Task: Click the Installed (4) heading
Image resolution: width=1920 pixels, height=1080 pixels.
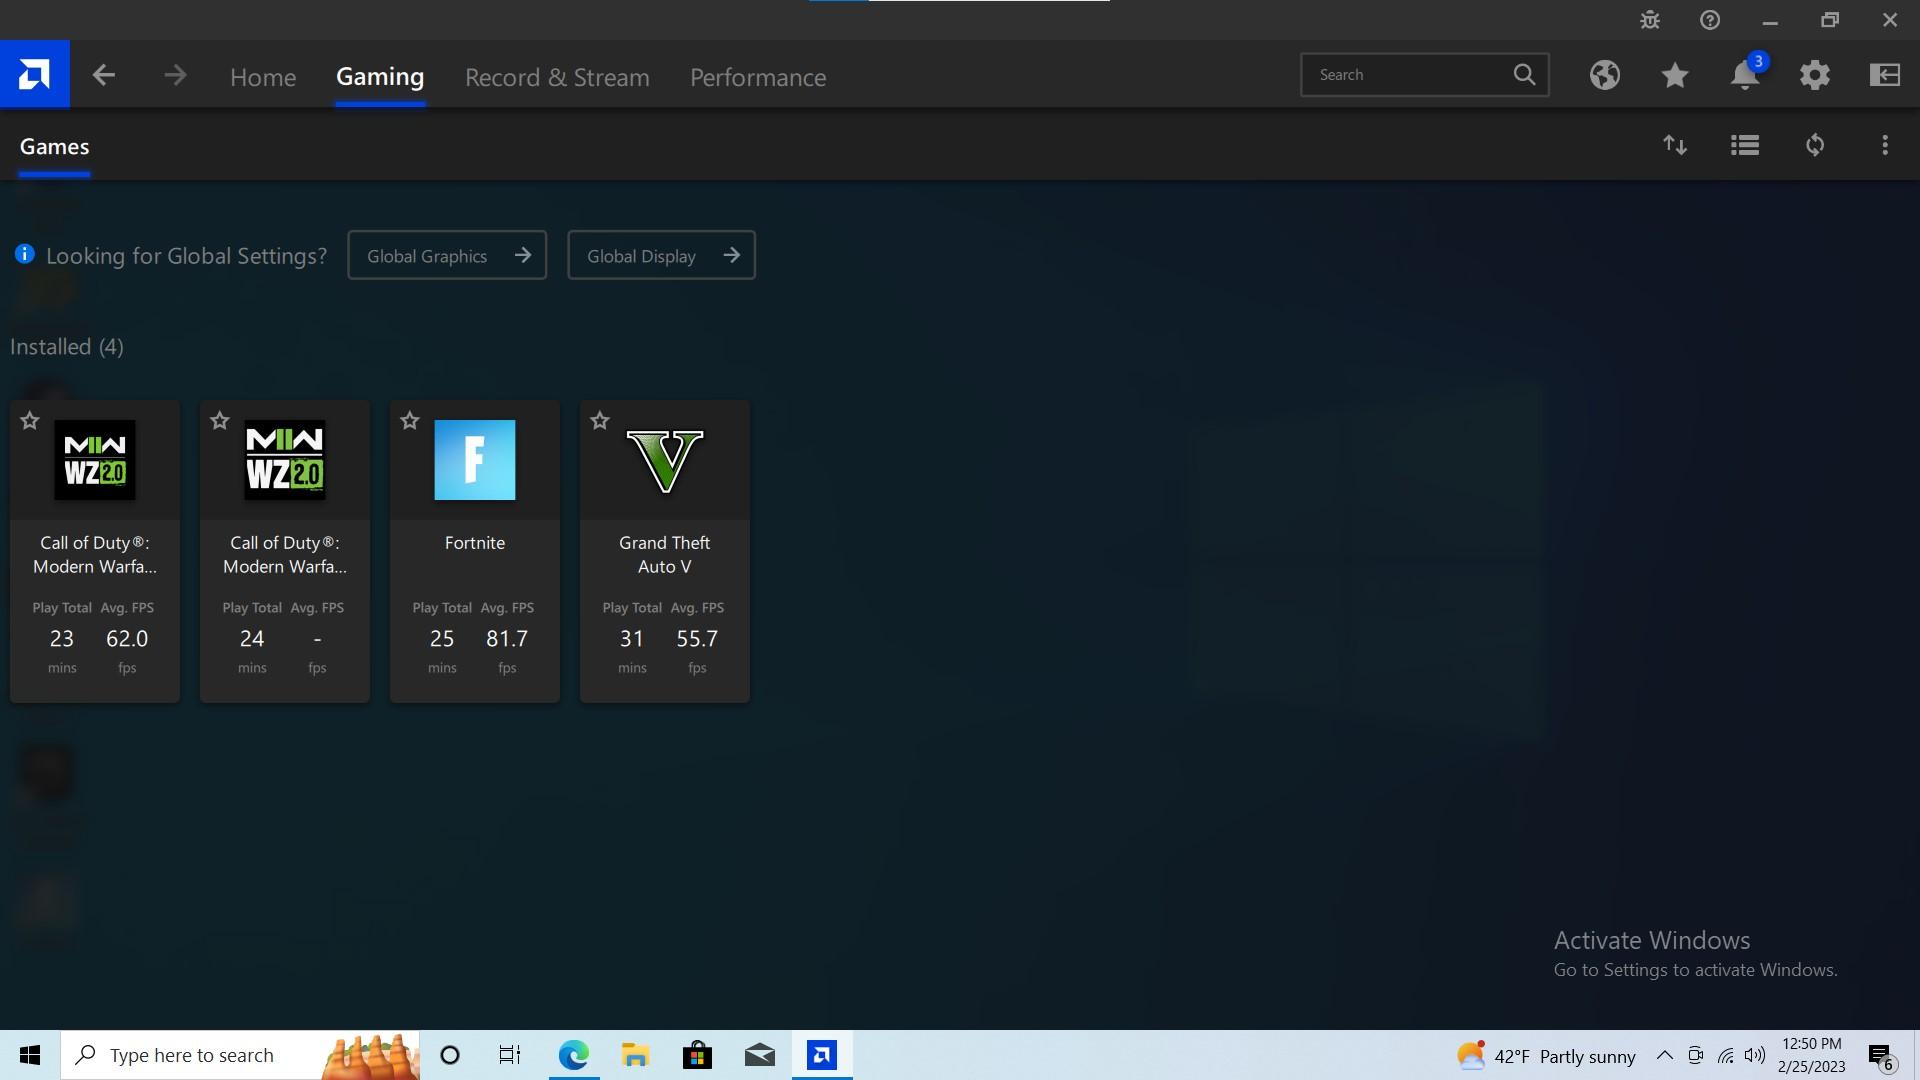Action: tap(67, 347)
